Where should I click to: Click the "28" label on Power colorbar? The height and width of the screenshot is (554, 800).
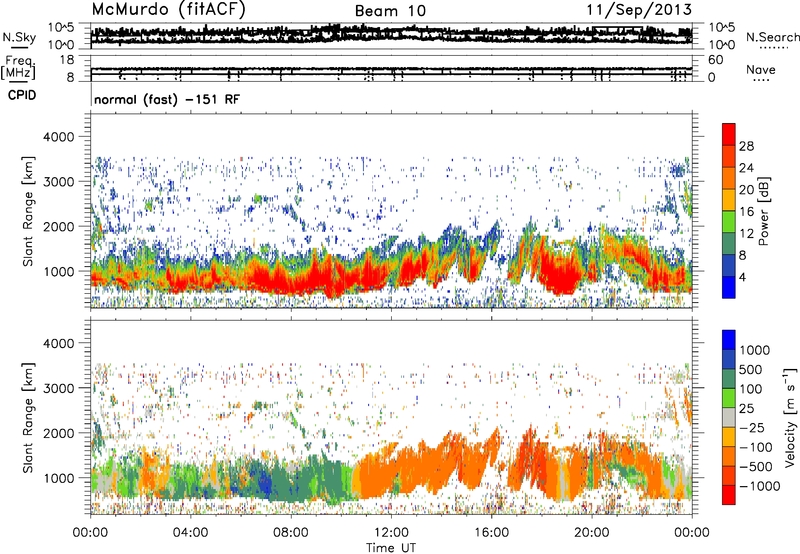746,146
